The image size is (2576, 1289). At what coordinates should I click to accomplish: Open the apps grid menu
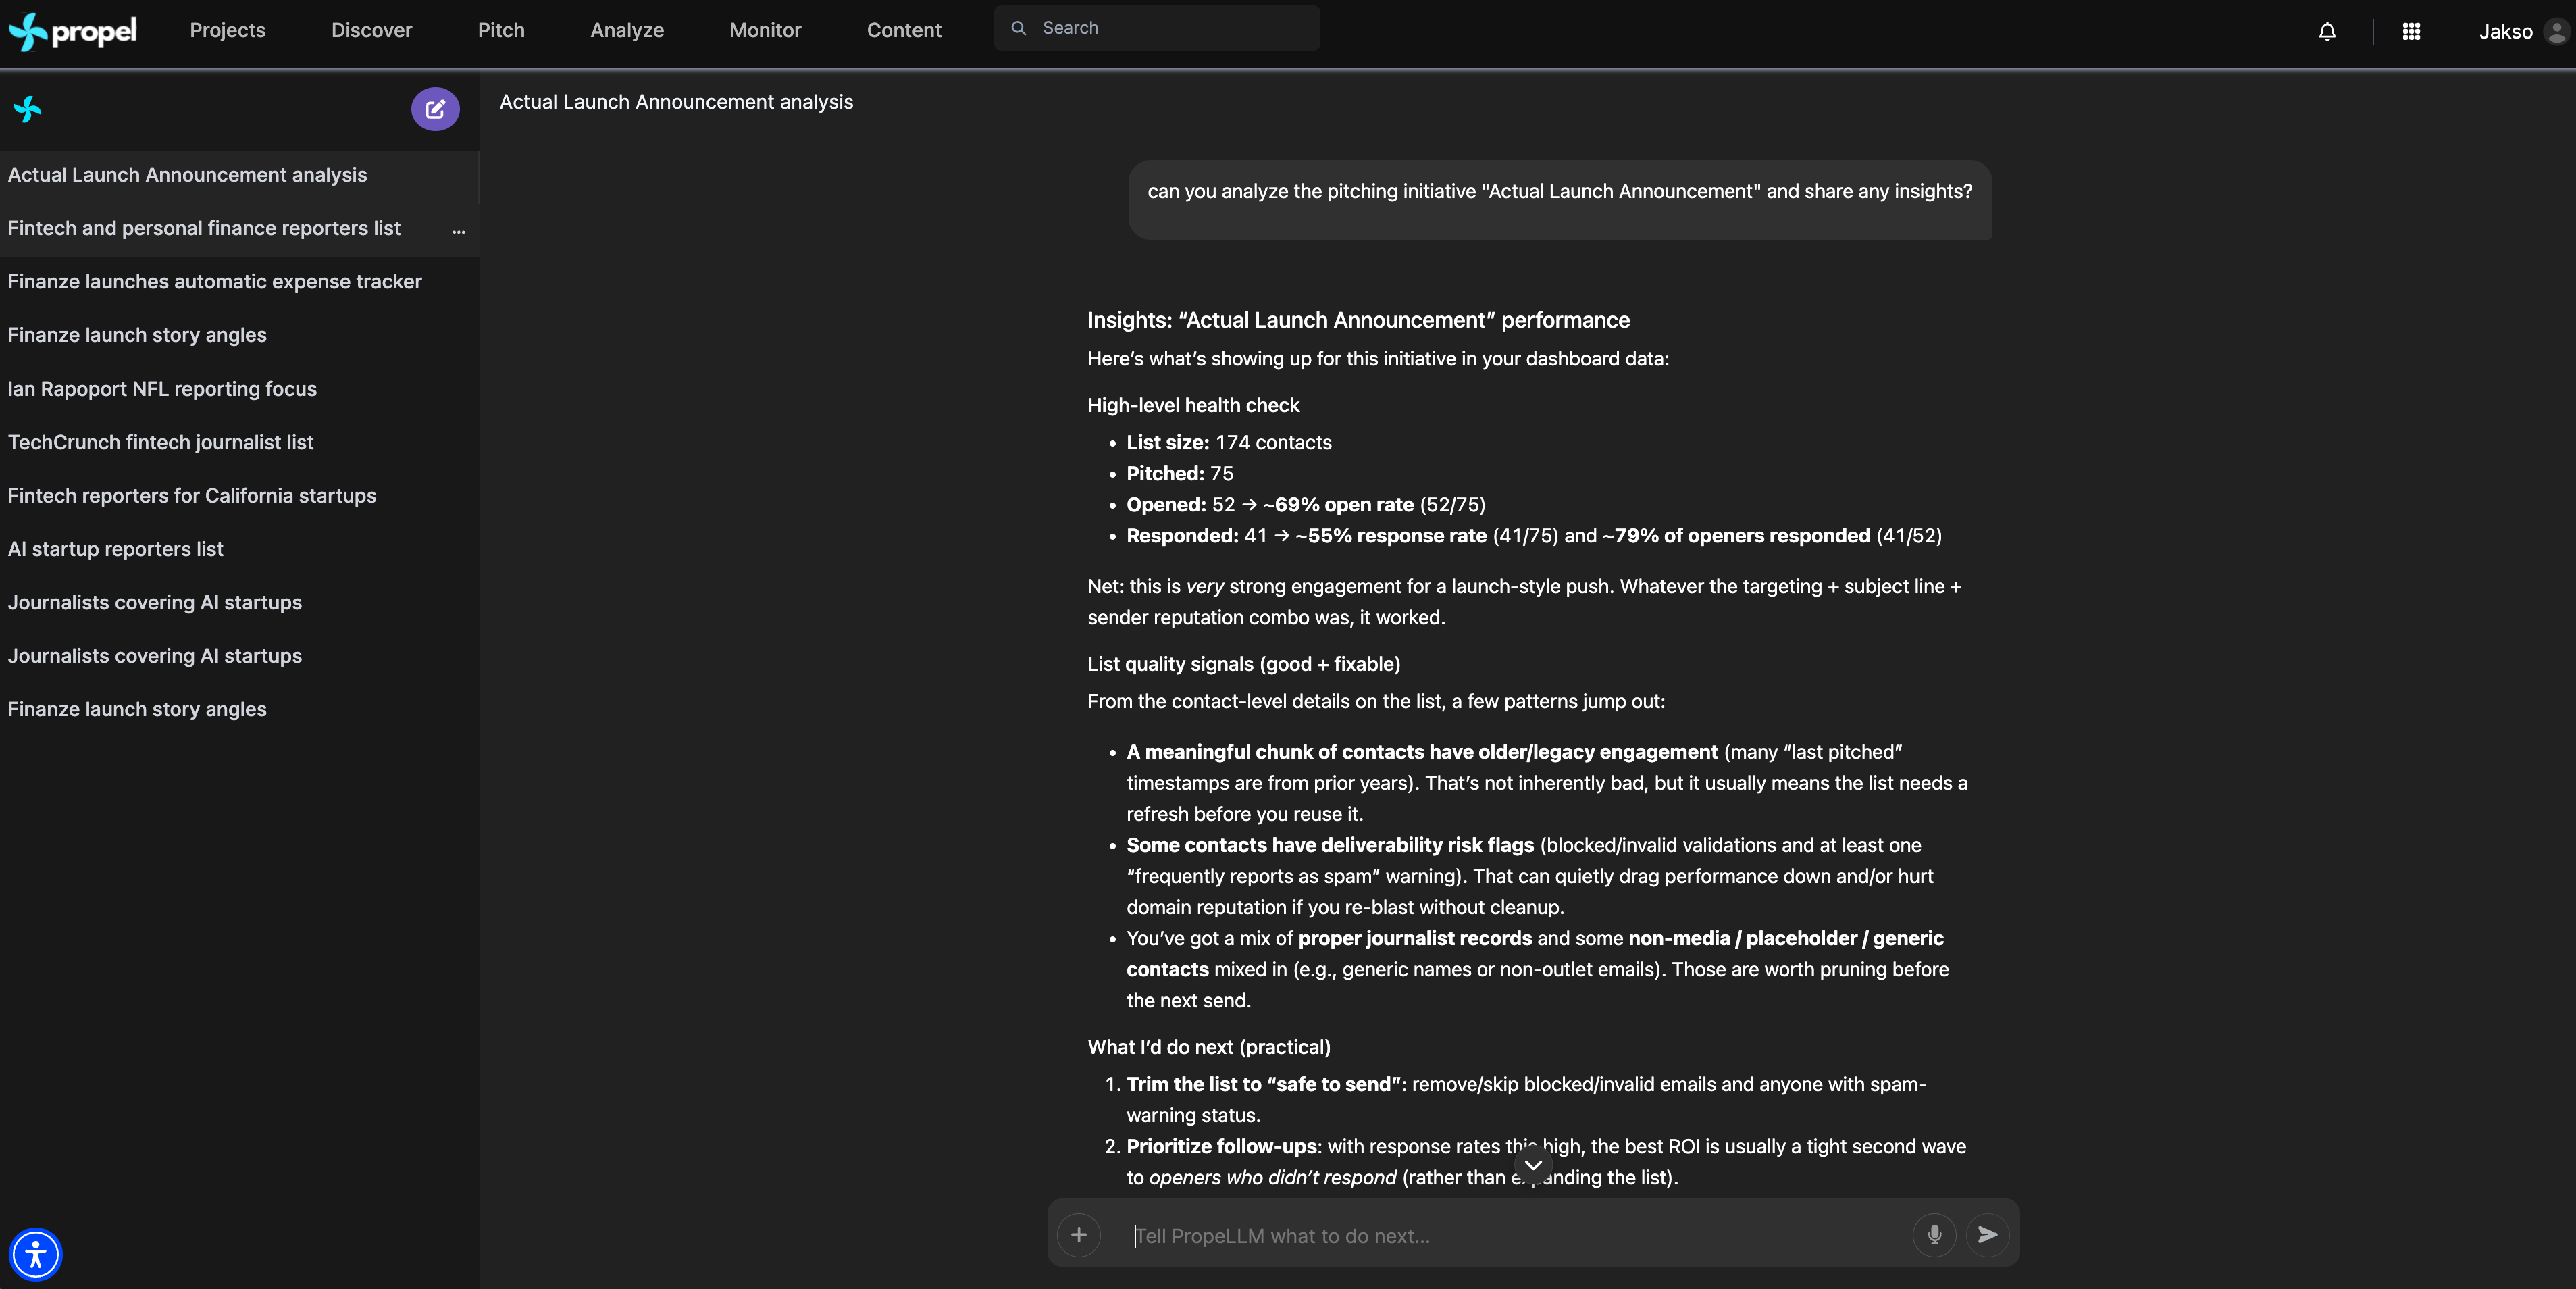(2411, 32)
